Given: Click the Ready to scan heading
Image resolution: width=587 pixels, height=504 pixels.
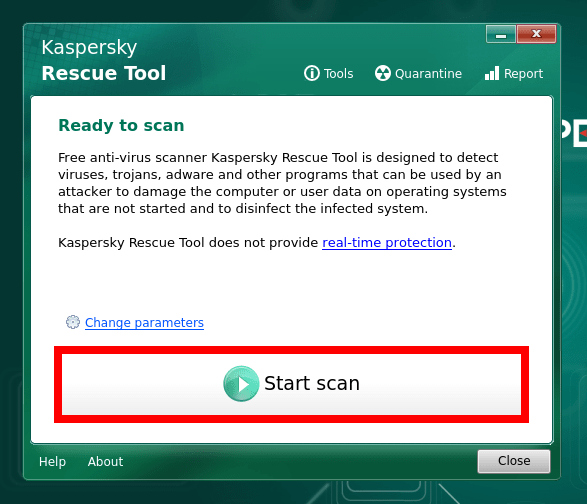Looking at the screenshot, I should [x=121, y=125].
